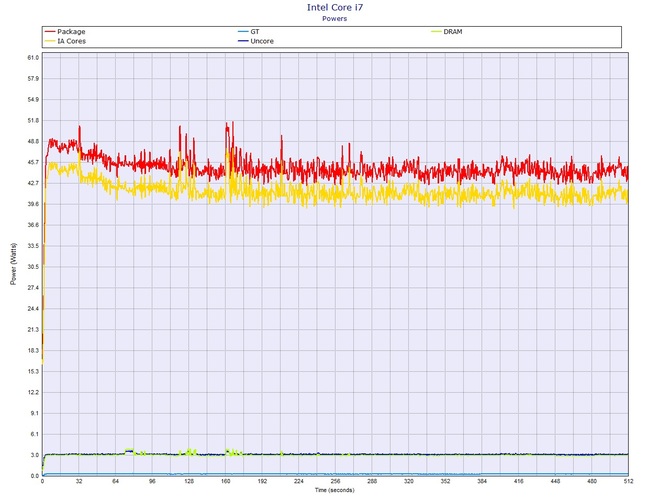
Task: Click the 224 x-axis time label
Action: 299,481
